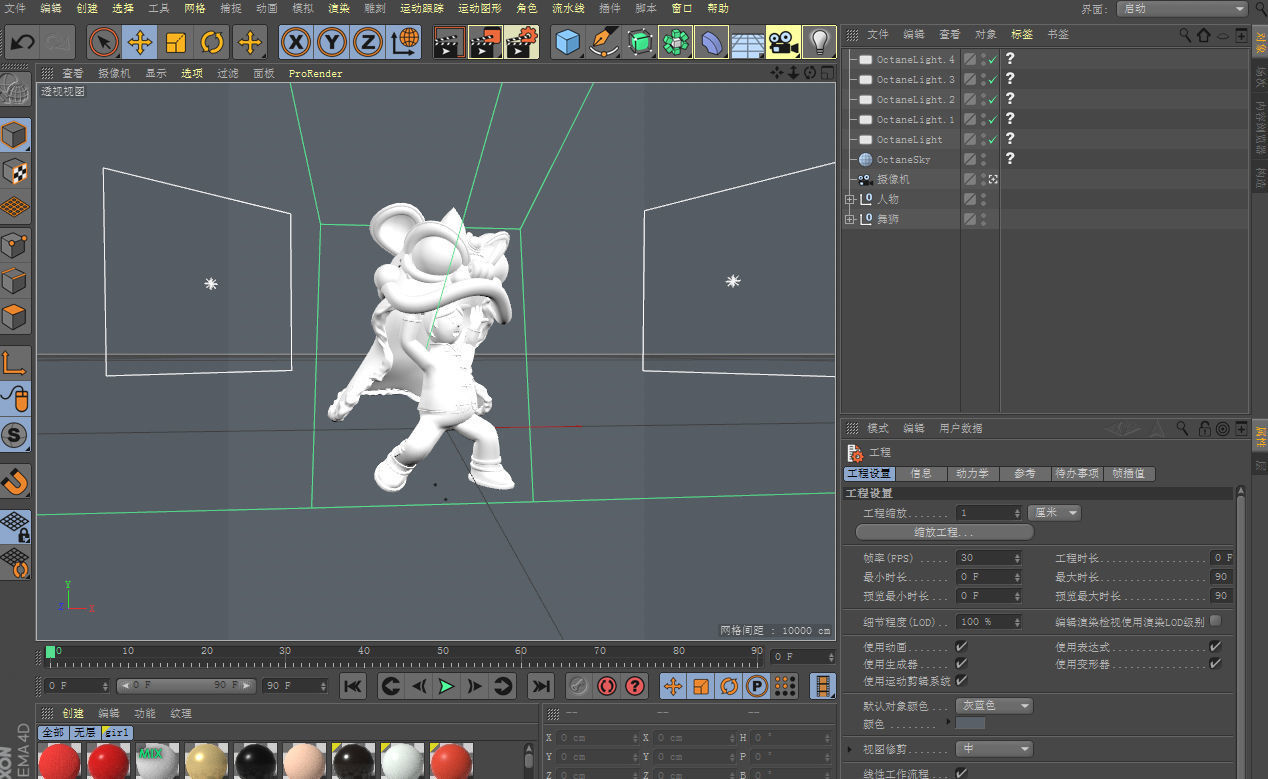The width and height of the screenshot is (1268, 779).
Task: Open the 文件 menu in main menu bar
Action: 15,8
